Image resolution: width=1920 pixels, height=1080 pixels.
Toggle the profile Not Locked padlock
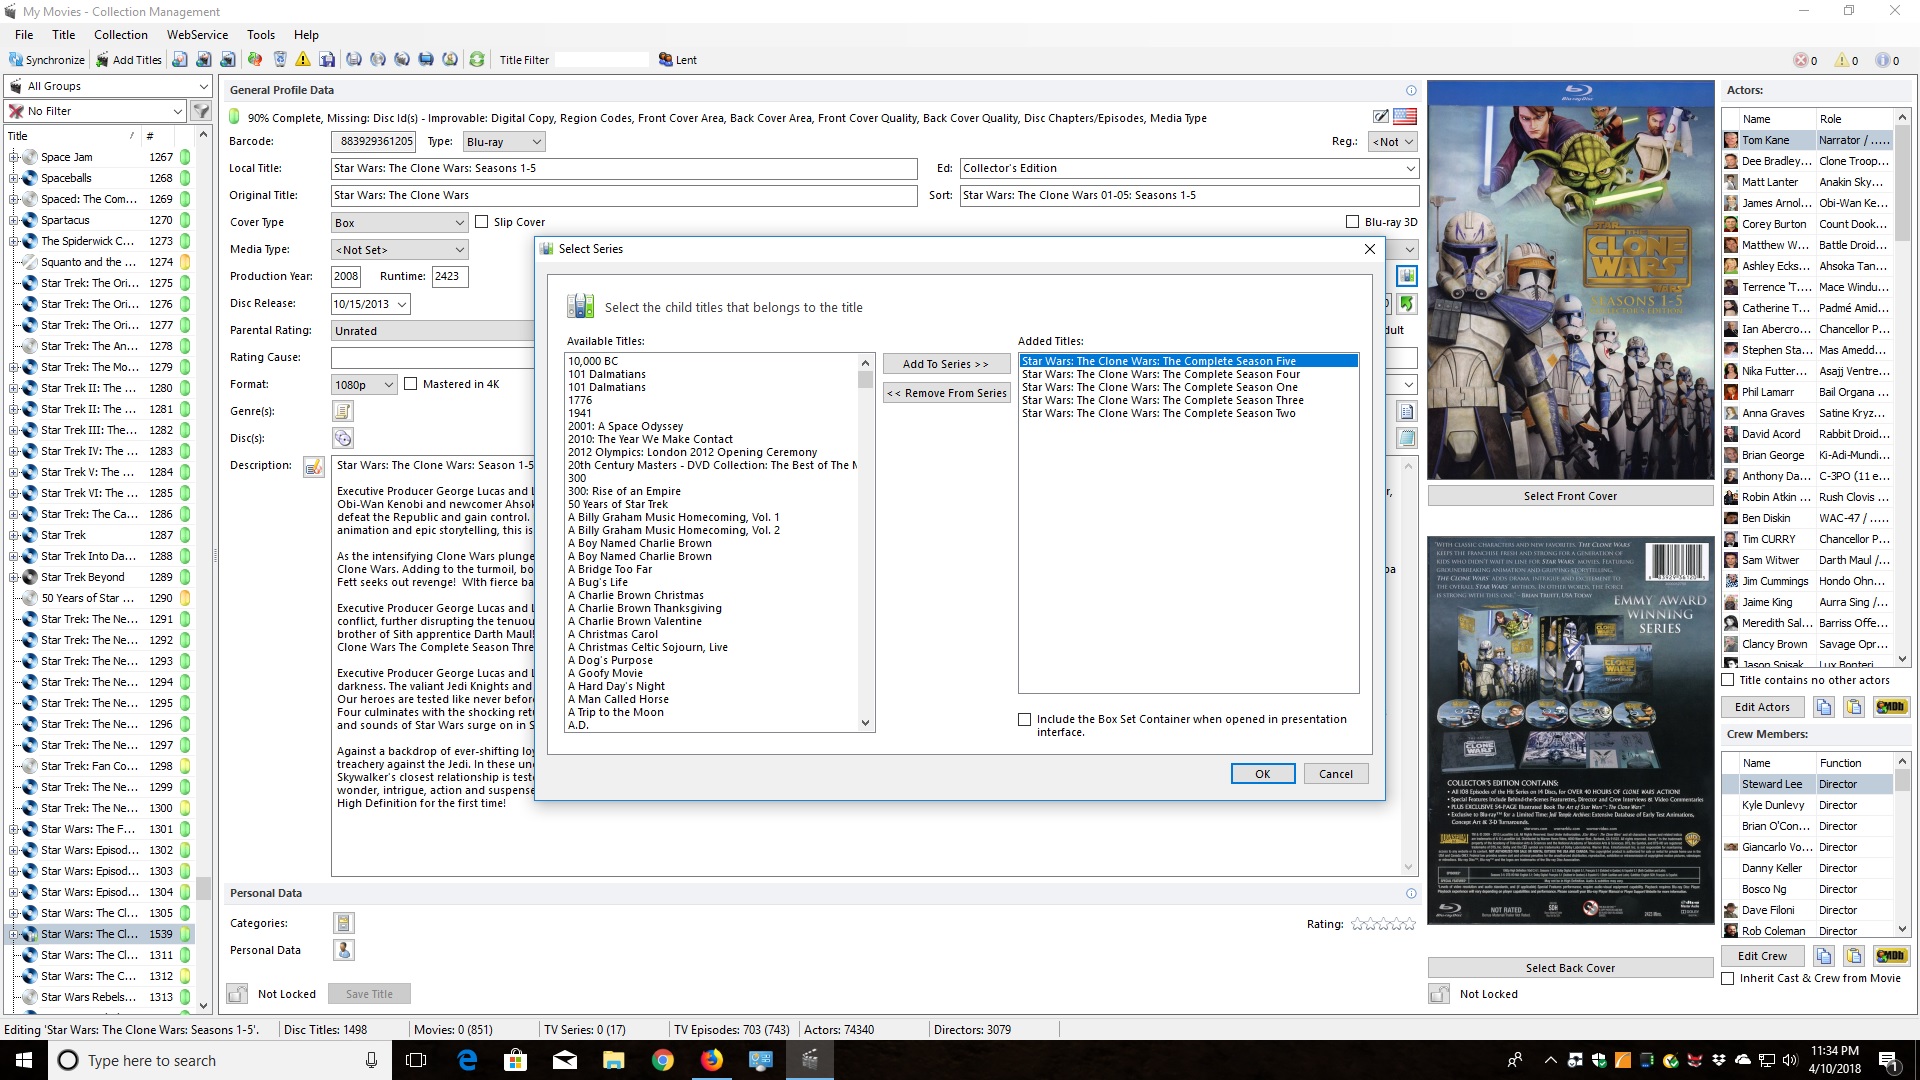point(237,994)
